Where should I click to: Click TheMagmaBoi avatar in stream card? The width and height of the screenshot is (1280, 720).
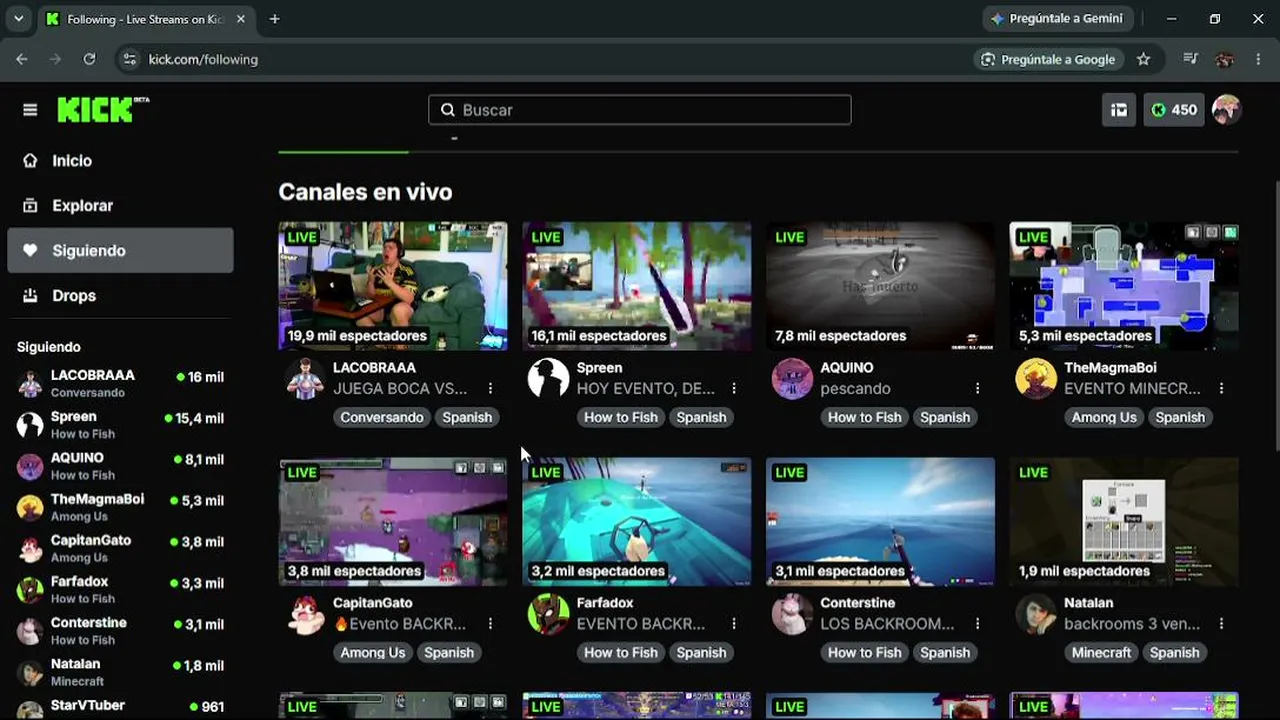pyautogui.click(x=1036, y=379)
